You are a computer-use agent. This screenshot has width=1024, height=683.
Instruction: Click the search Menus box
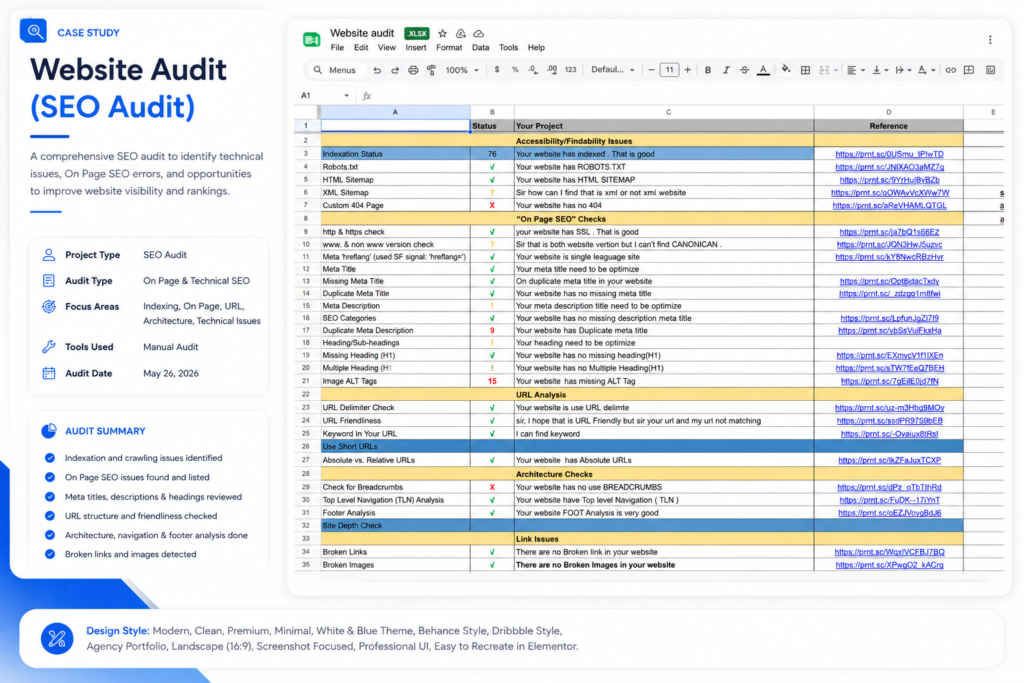[335, 70]
